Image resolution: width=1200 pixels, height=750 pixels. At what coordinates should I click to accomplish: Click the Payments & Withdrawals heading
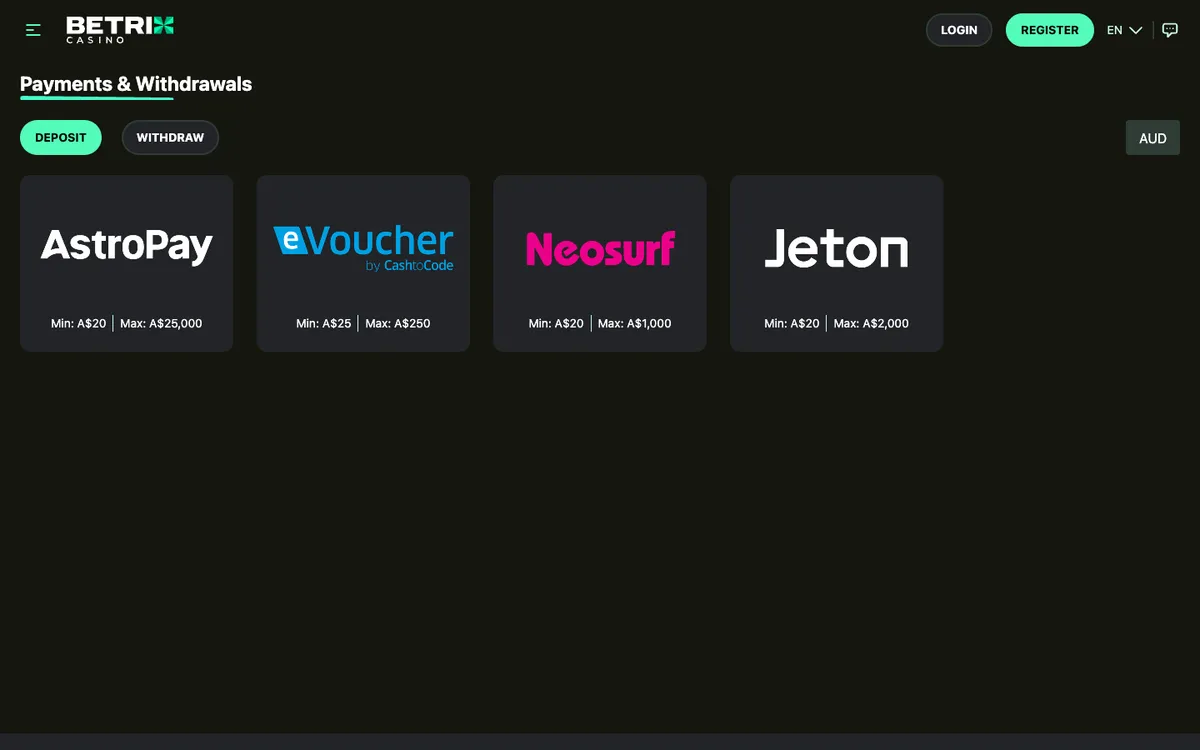(x=136, y=84)
